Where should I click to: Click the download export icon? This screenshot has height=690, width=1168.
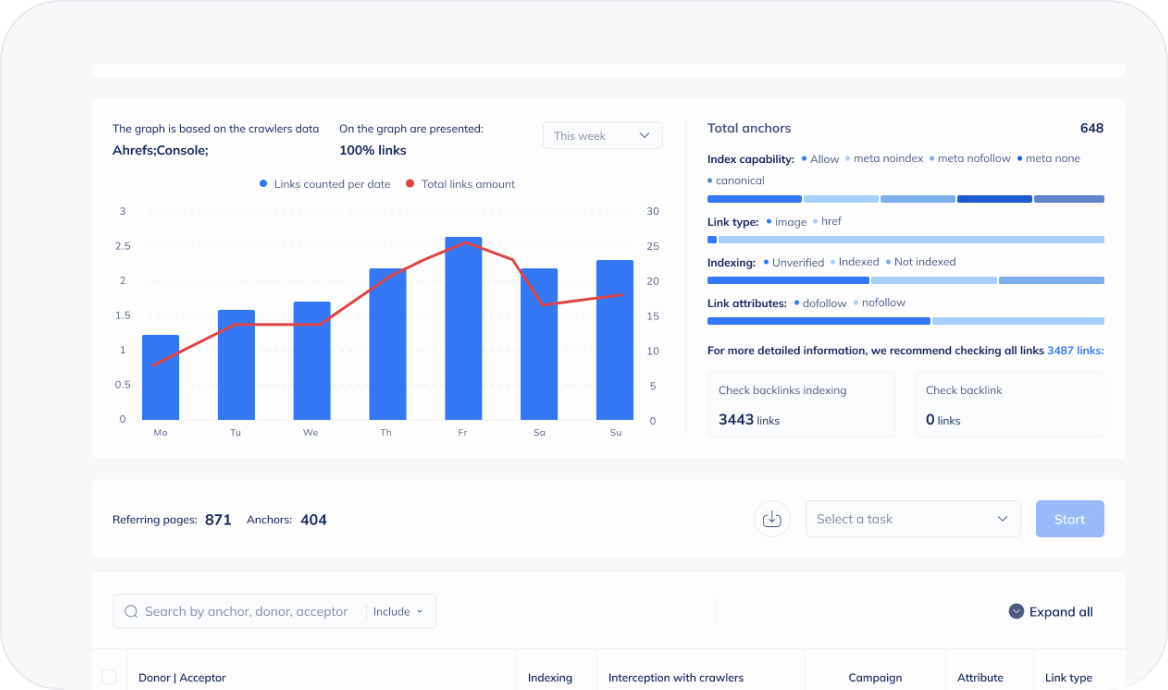click(771, 519)
